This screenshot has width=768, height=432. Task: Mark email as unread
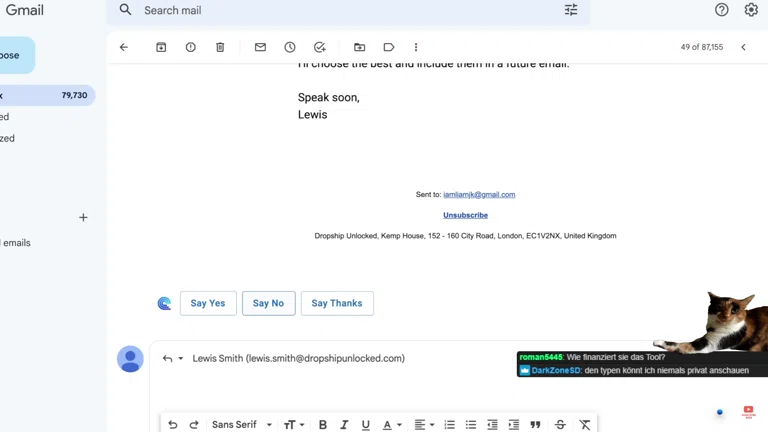260,47
